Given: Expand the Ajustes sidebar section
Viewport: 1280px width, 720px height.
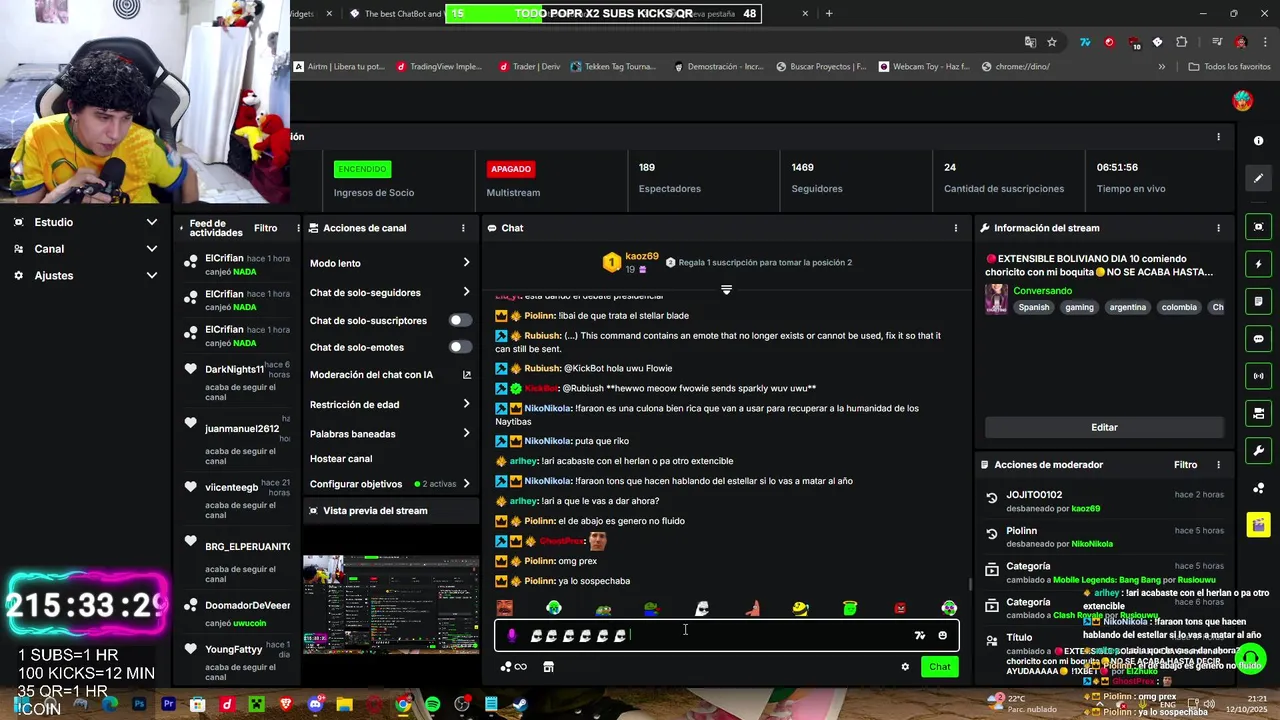Looking at the screenshot, I should (x=85, y=275).
